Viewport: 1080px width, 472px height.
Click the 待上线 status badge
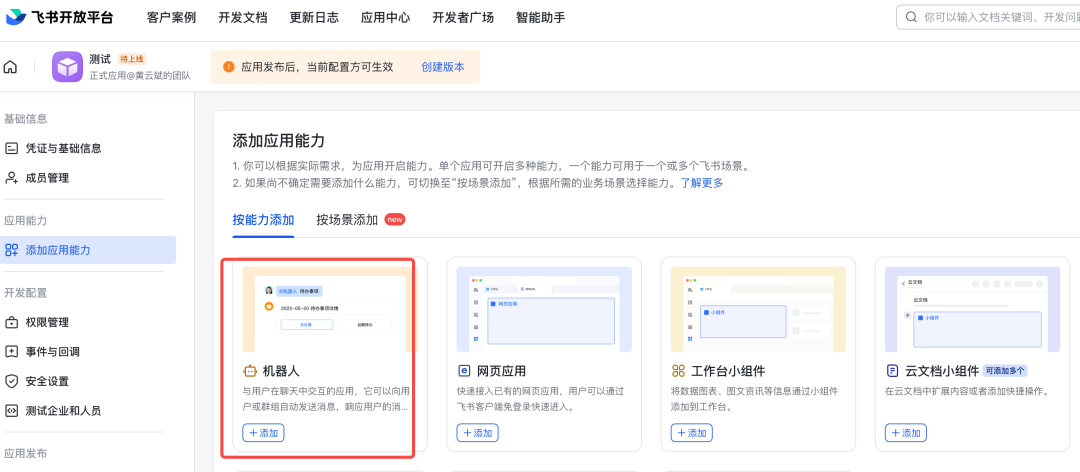click(x=132, y=59)
